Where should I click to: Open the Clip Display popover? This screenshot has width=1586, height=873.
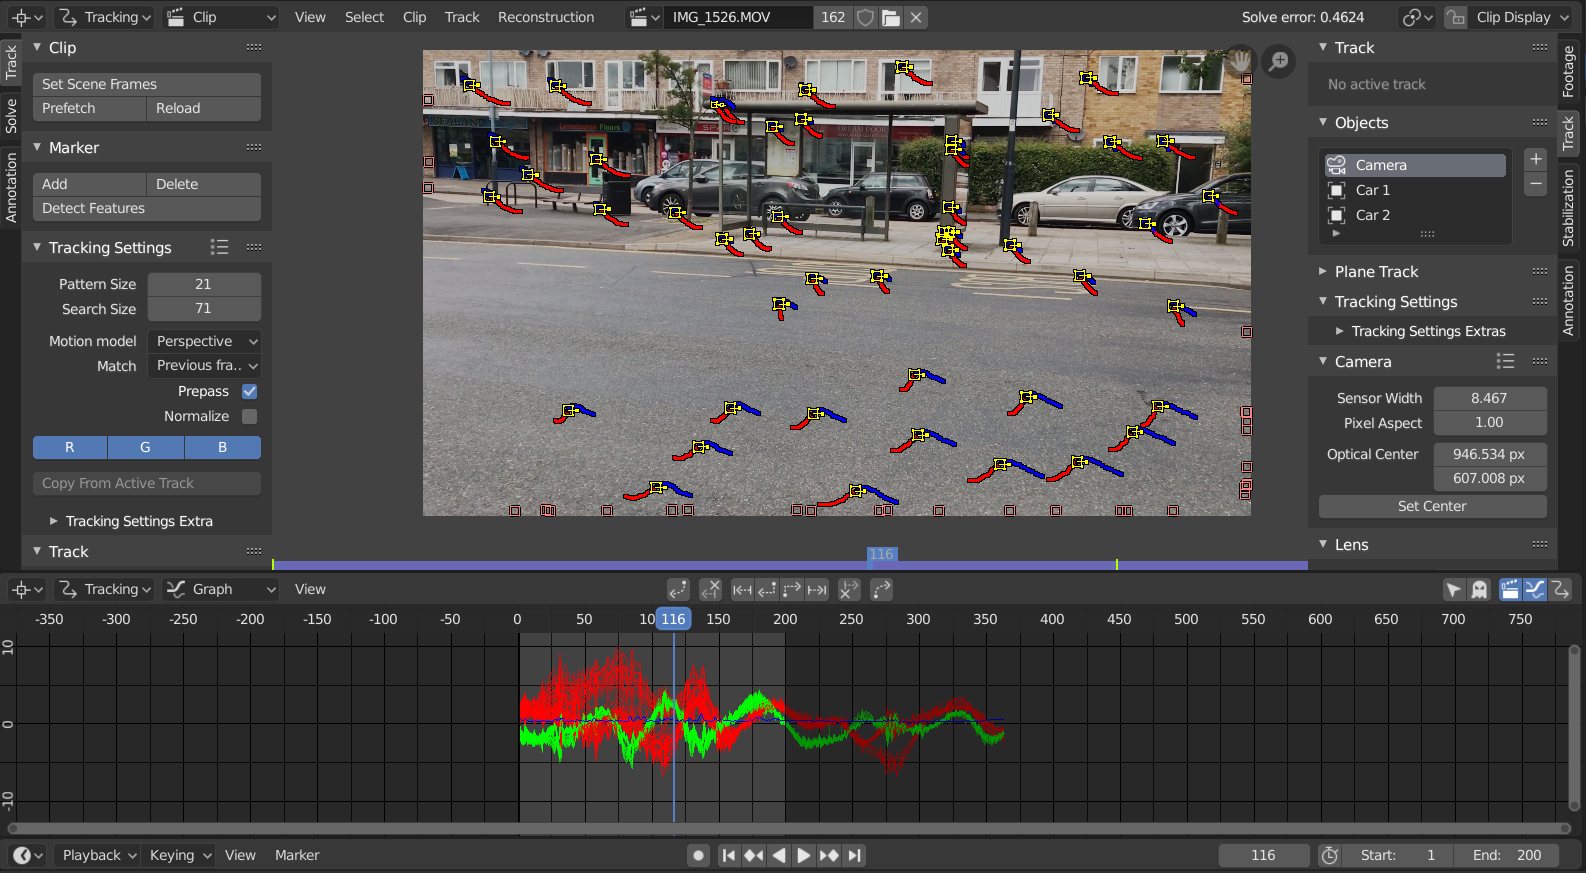coord(1521,17)
